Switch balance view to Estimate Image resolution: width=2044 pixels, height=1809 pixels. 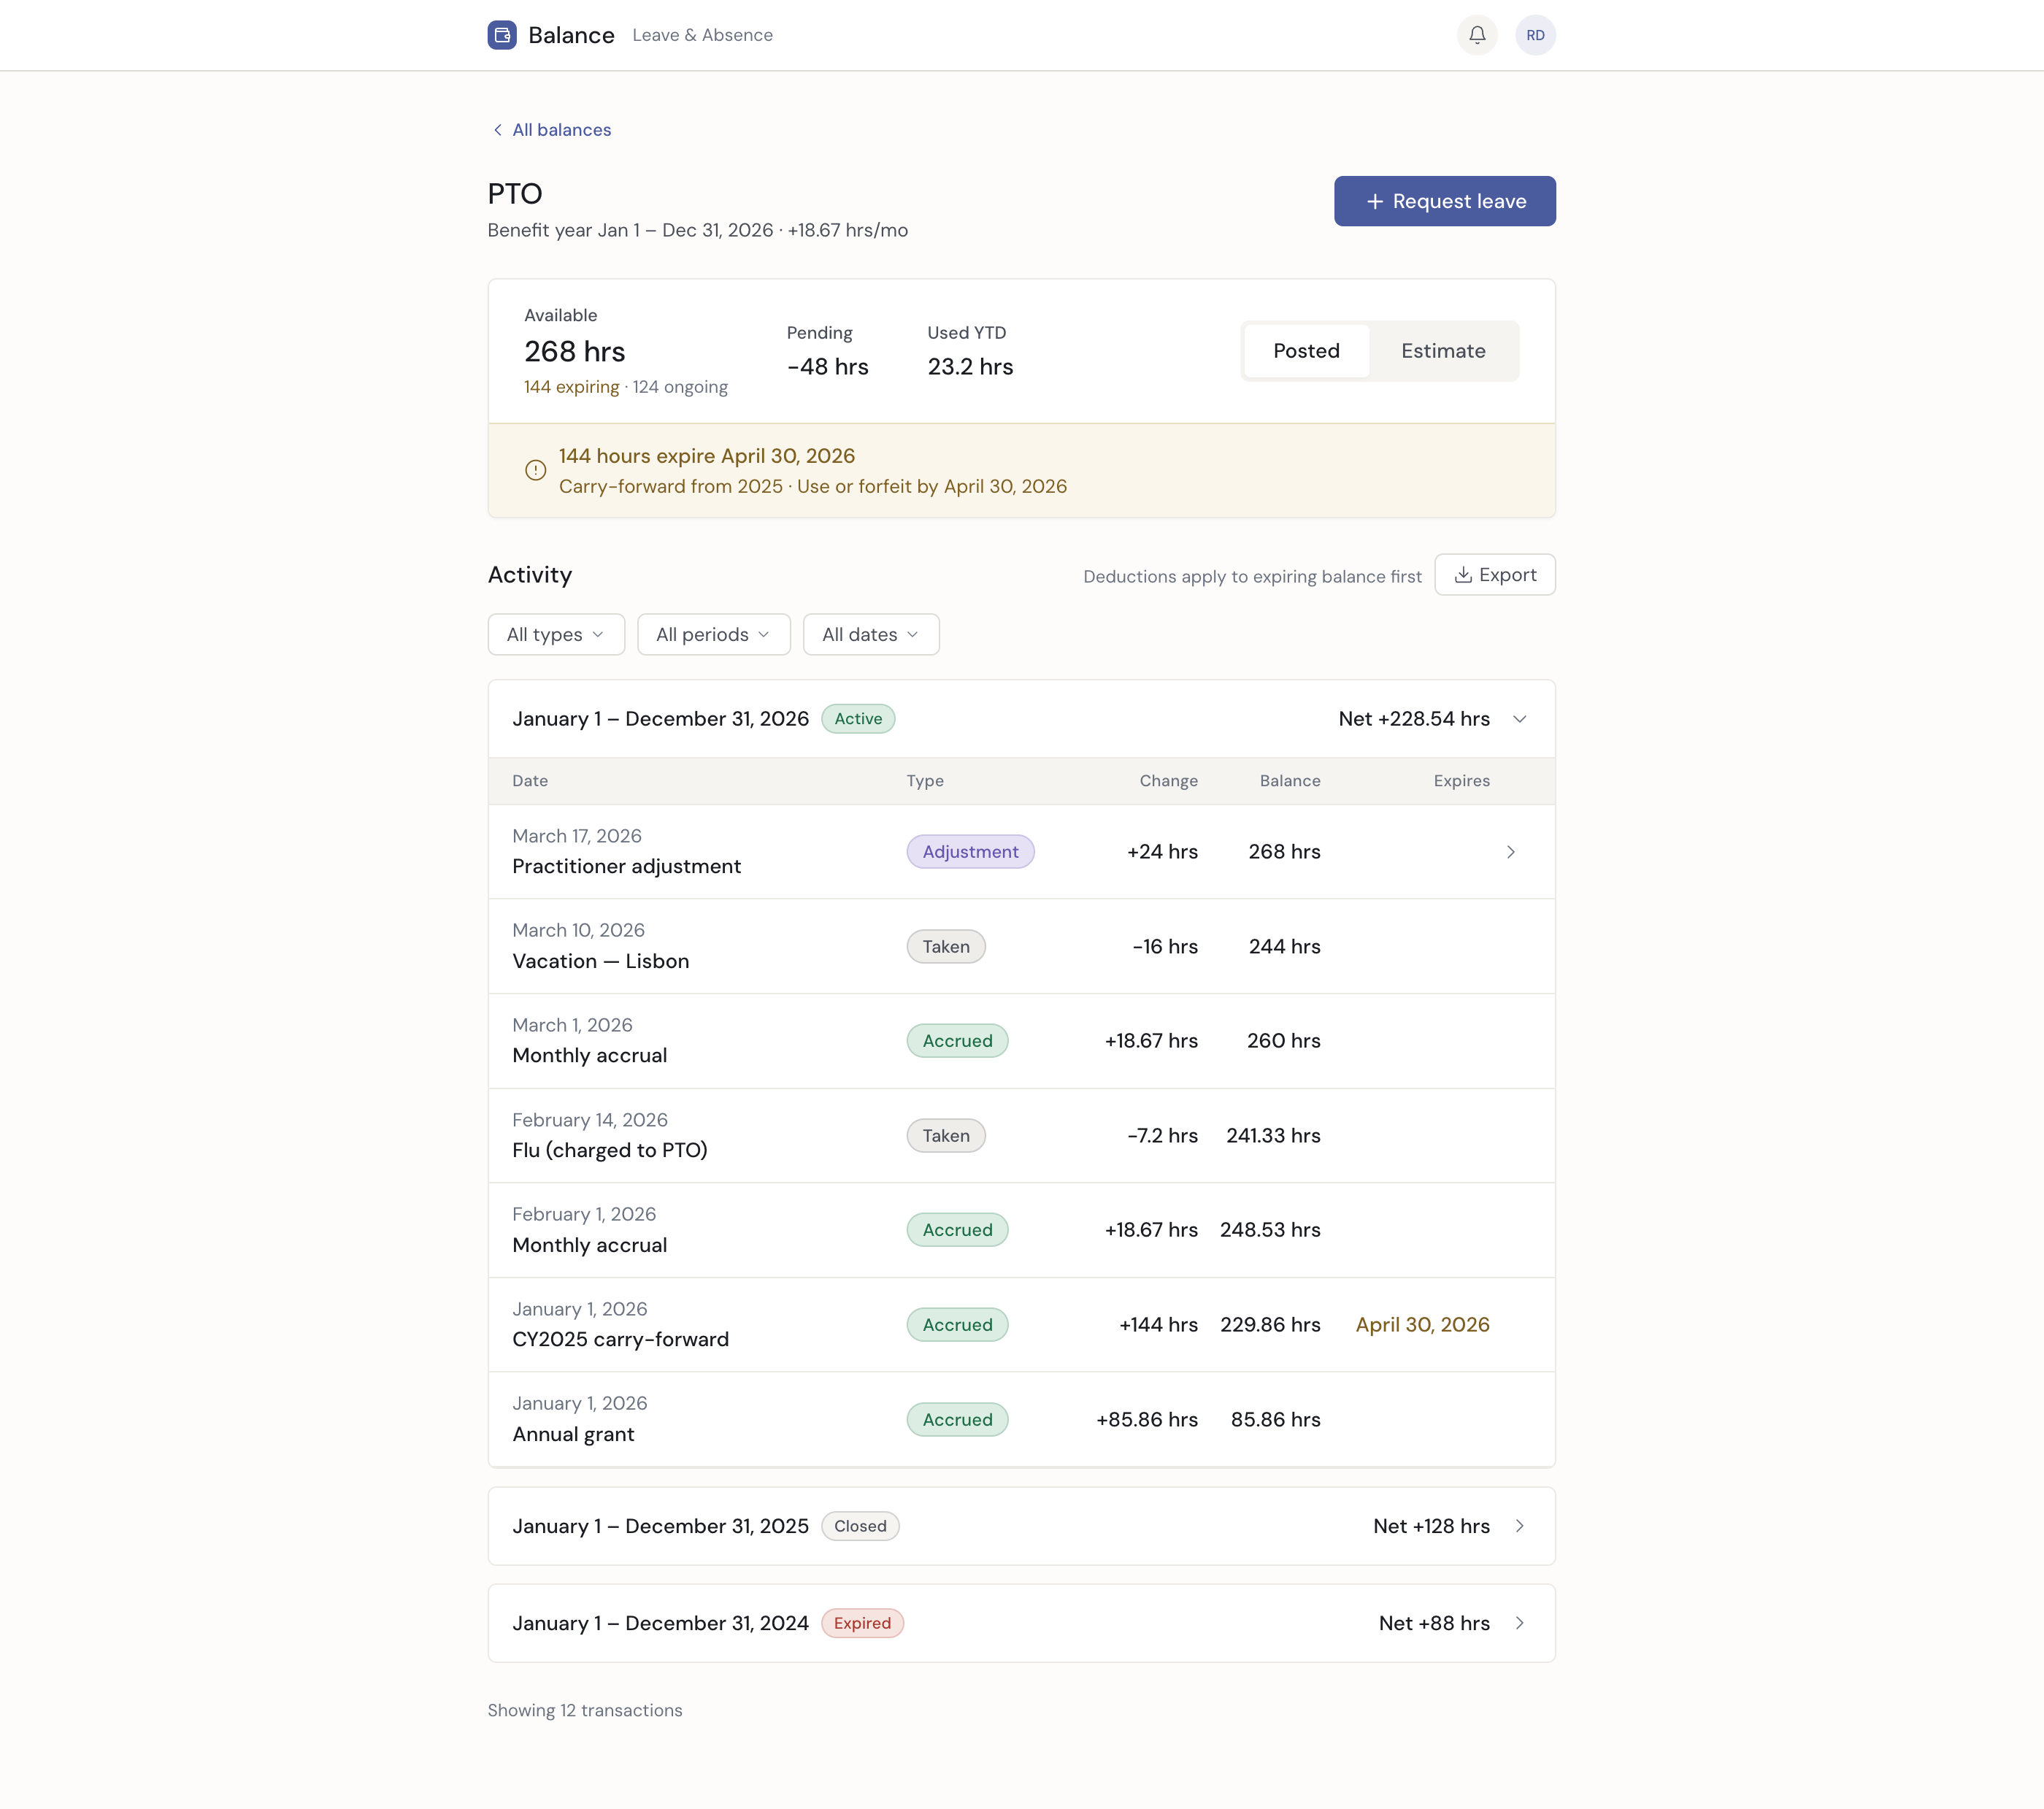pyautogui.click(x=1443, y=351)
